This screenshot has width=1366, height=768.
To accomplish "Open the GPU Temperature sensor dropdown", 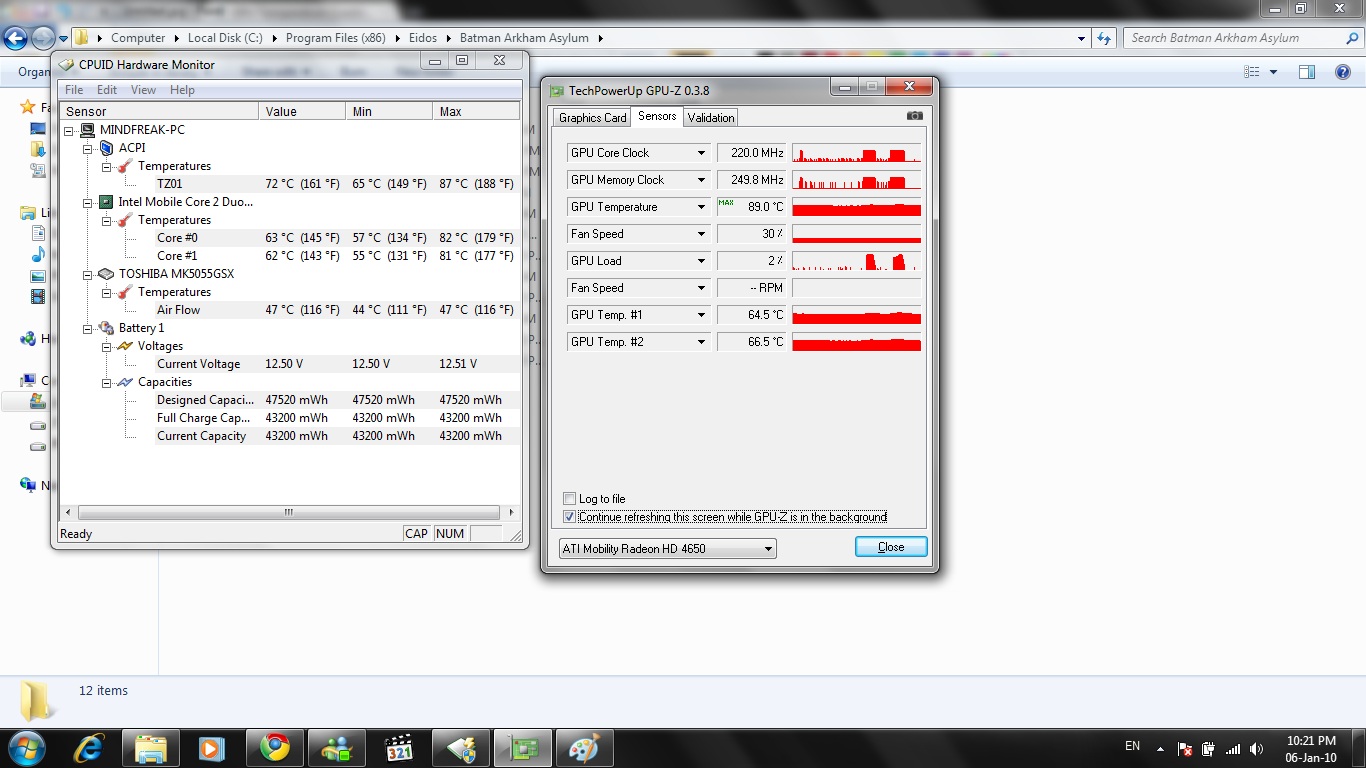I will pos(702,207).
